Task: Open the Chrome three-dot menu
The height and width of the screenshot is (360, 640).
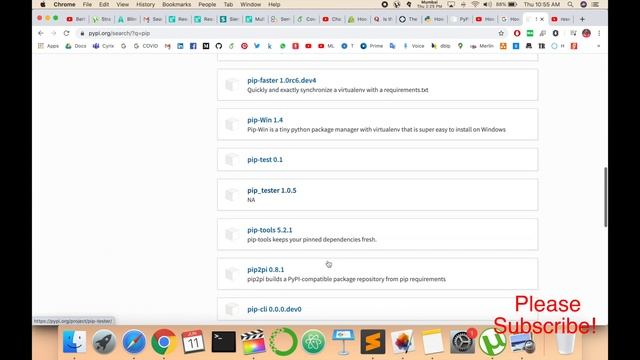Action: coord(599,33)
